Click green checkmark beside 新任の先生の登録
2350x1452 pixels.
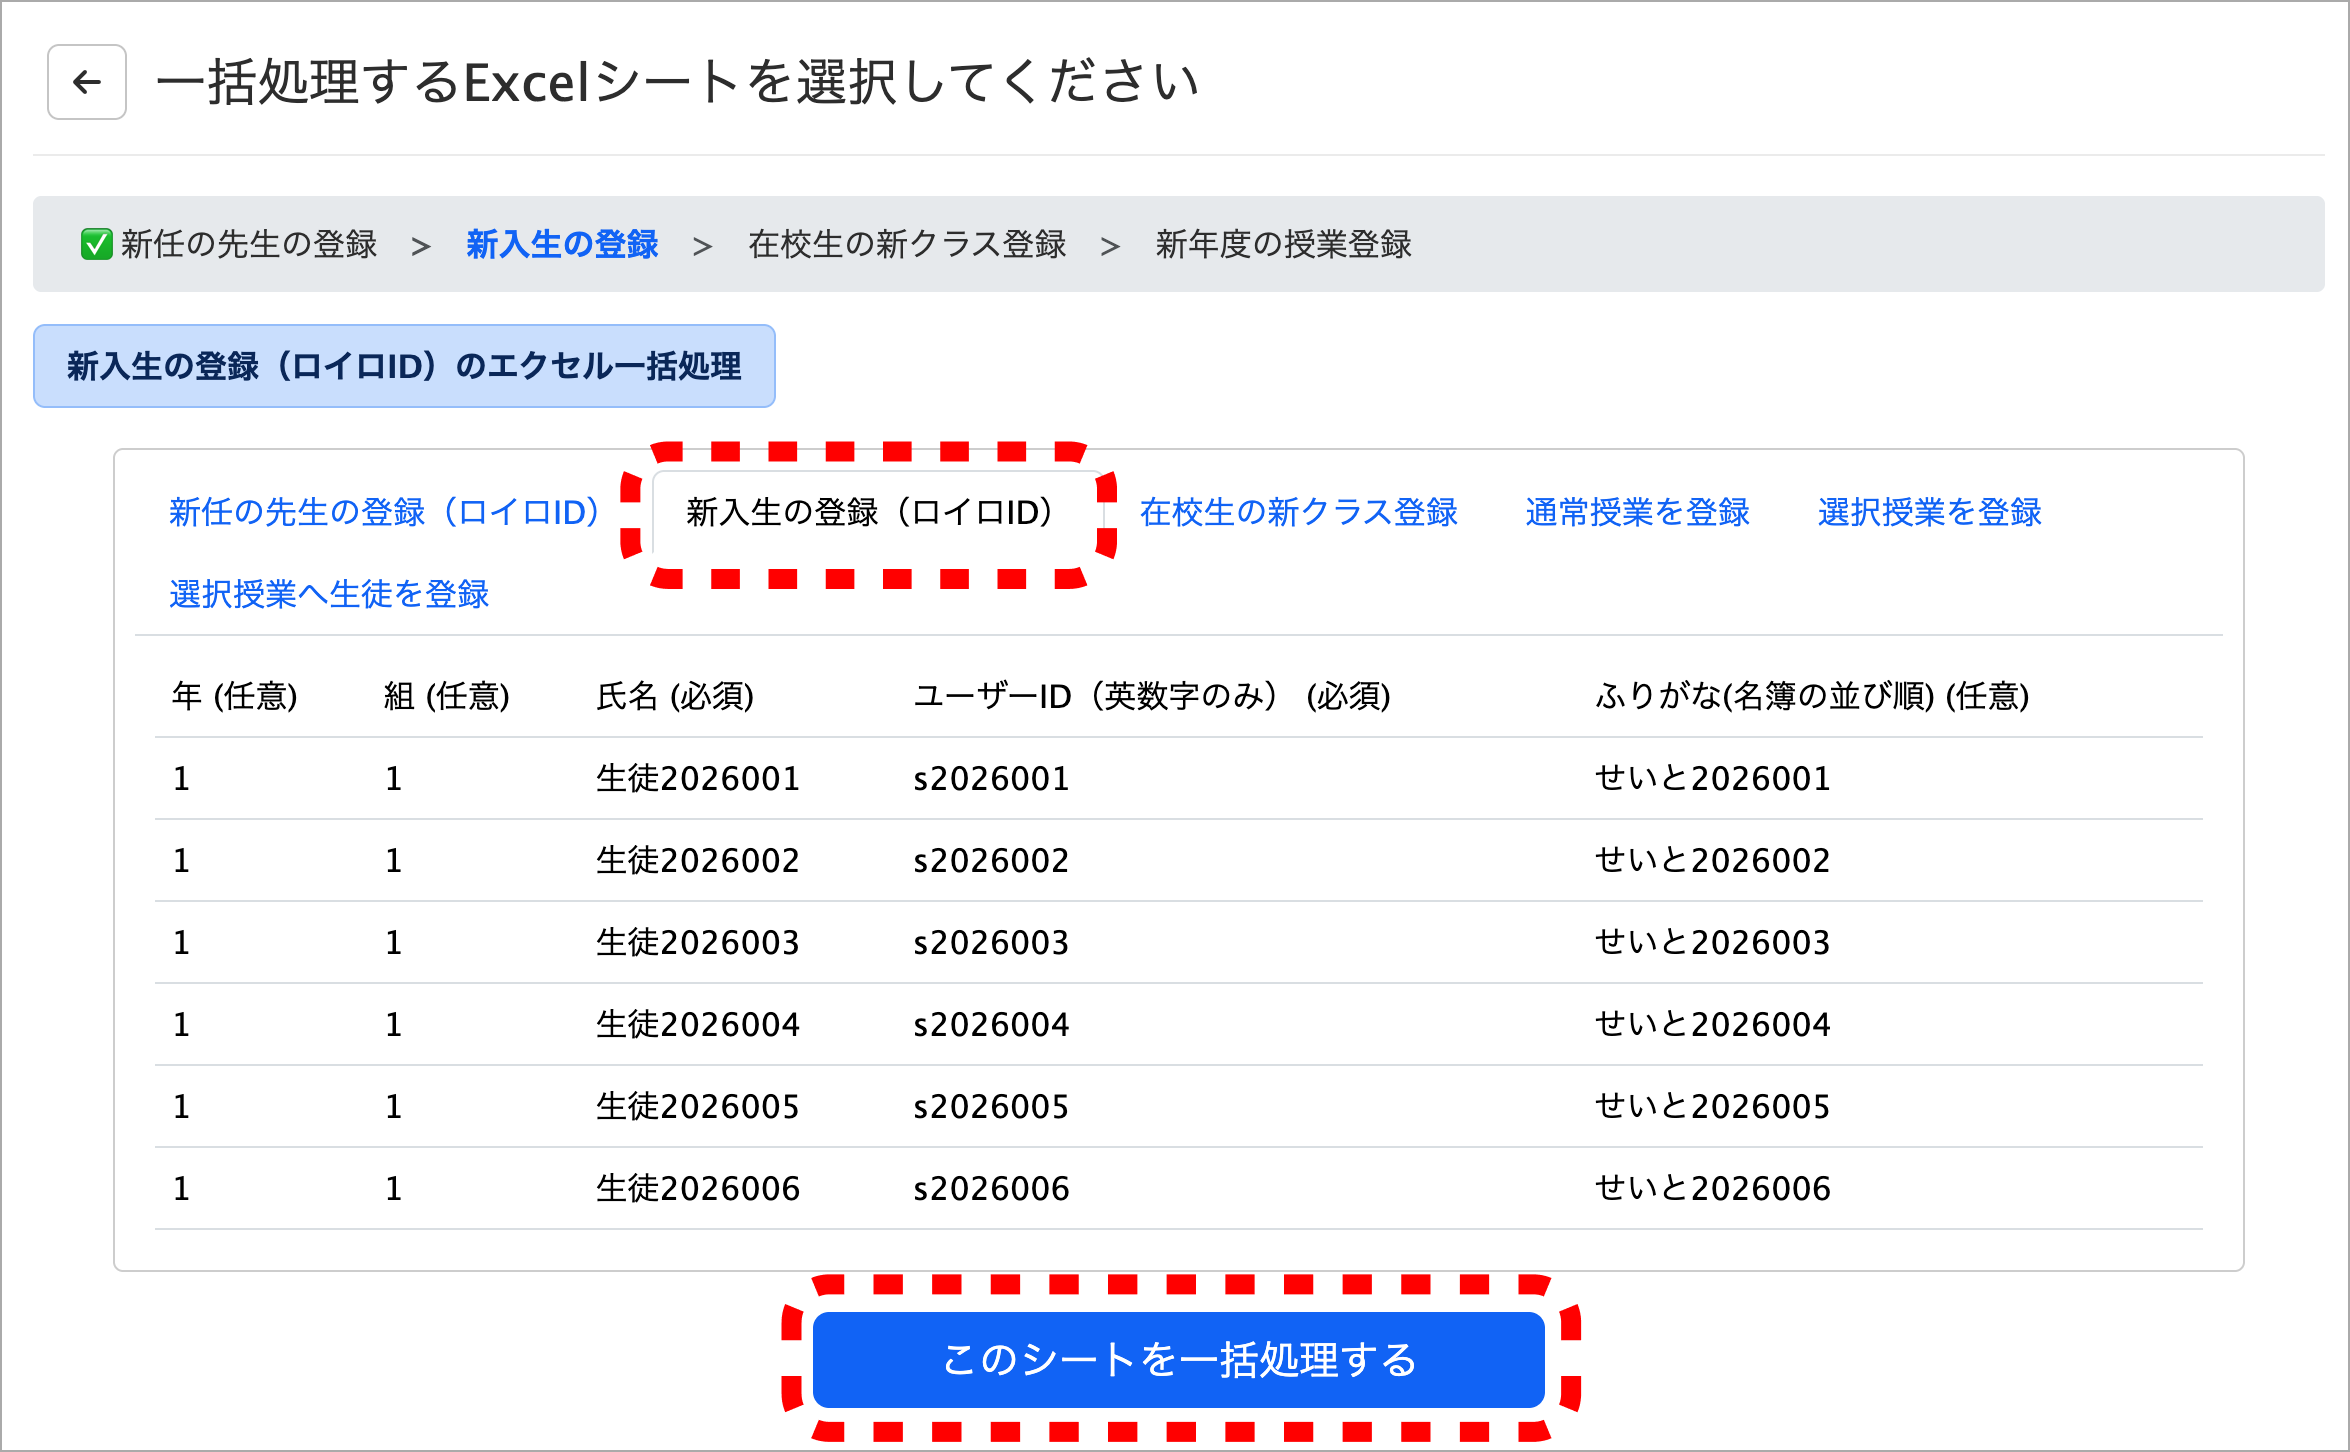click(96, 244)
